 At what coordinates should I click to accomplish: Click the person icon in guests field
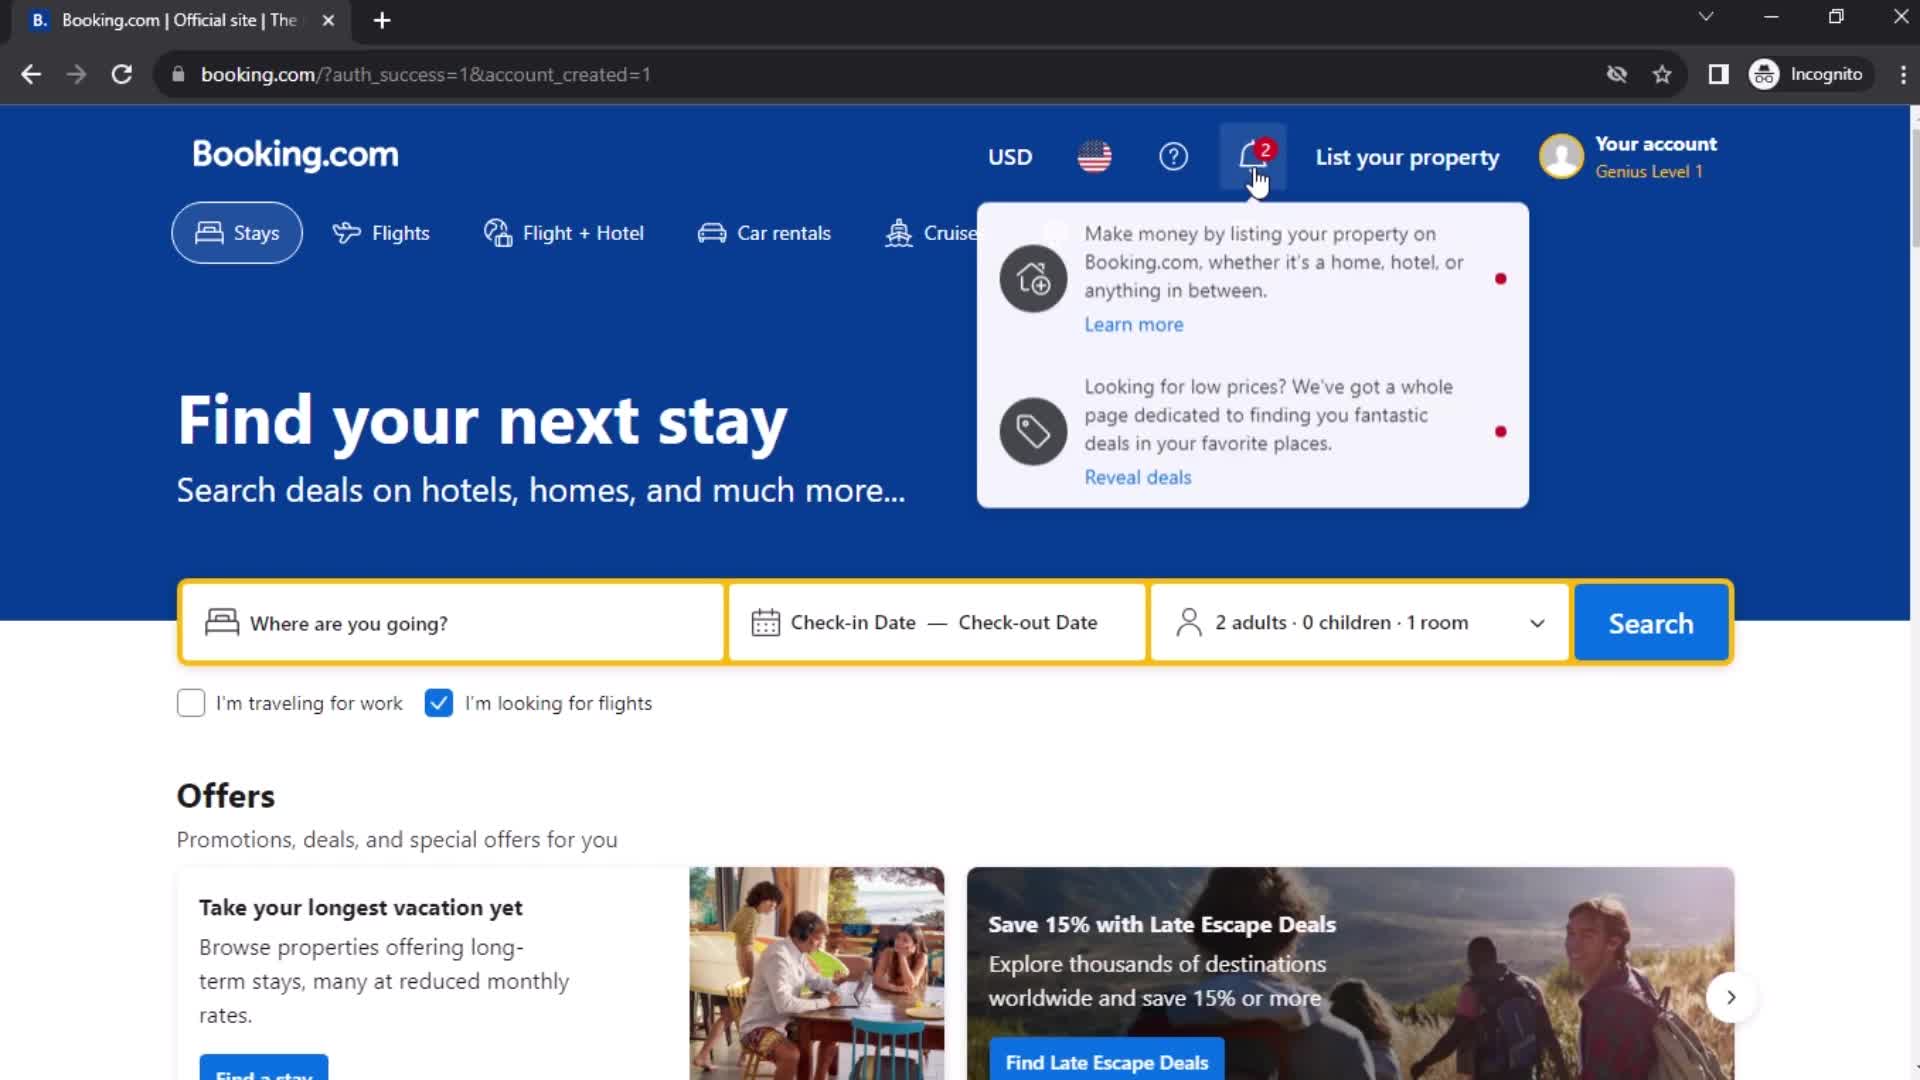pos(1189,622)
